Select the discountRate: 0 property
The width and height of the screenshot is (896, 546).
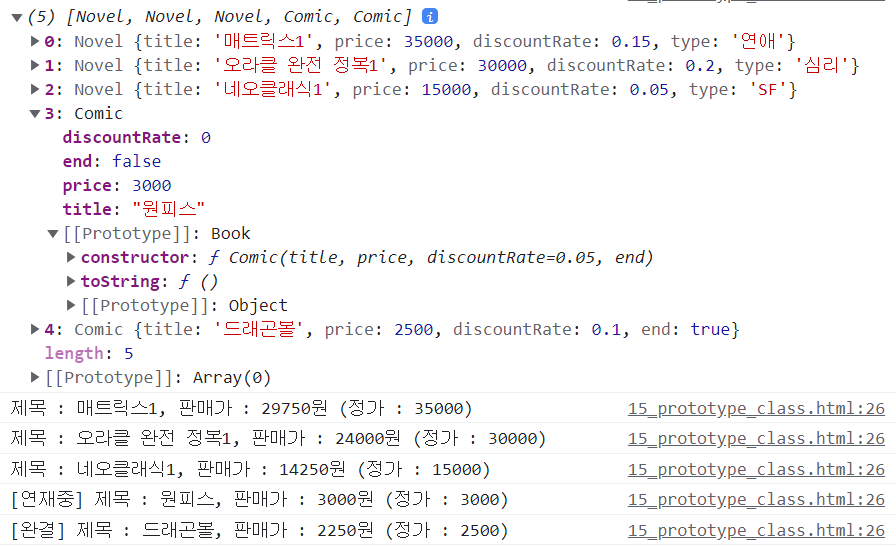[x=137, y=138]
